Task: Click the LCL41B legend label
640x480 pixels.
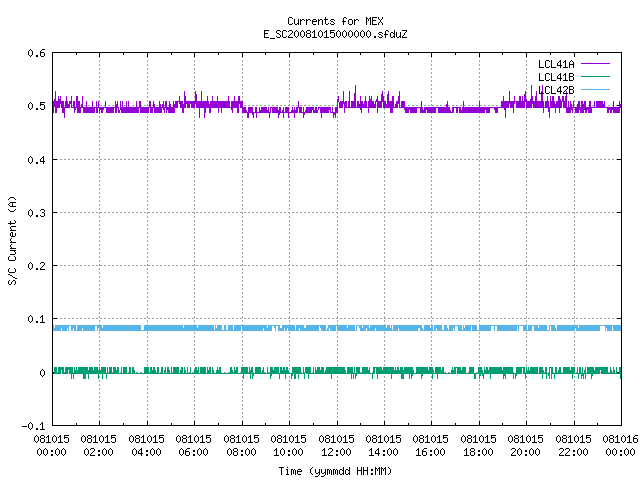Action: click(556, 77)
